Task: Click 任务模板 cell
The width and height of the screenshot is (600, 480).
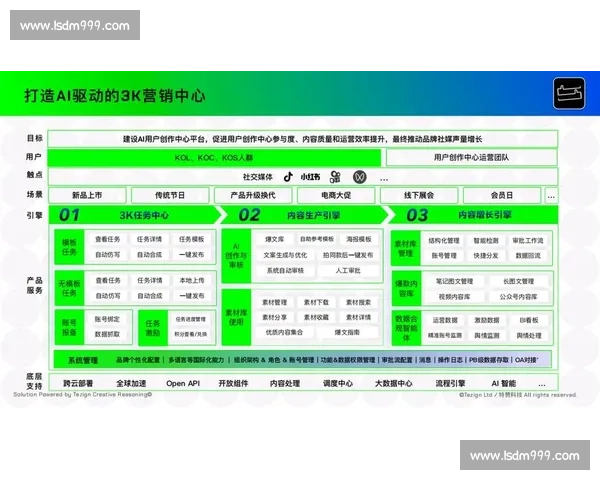Action: (192, 239)
